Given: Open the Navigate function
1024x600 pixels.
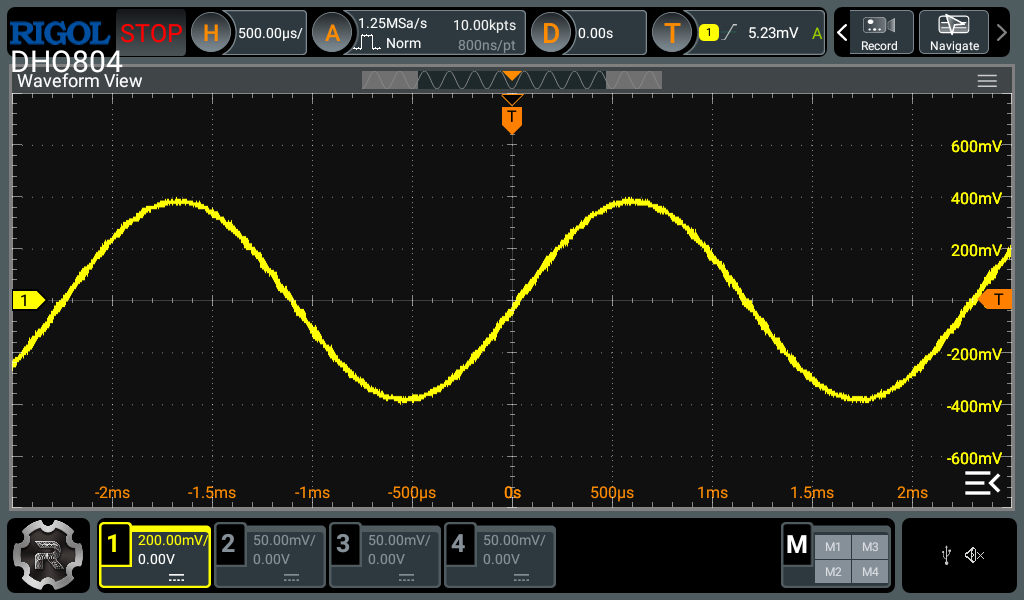Looking at the screenshot, I should (954, 33).
